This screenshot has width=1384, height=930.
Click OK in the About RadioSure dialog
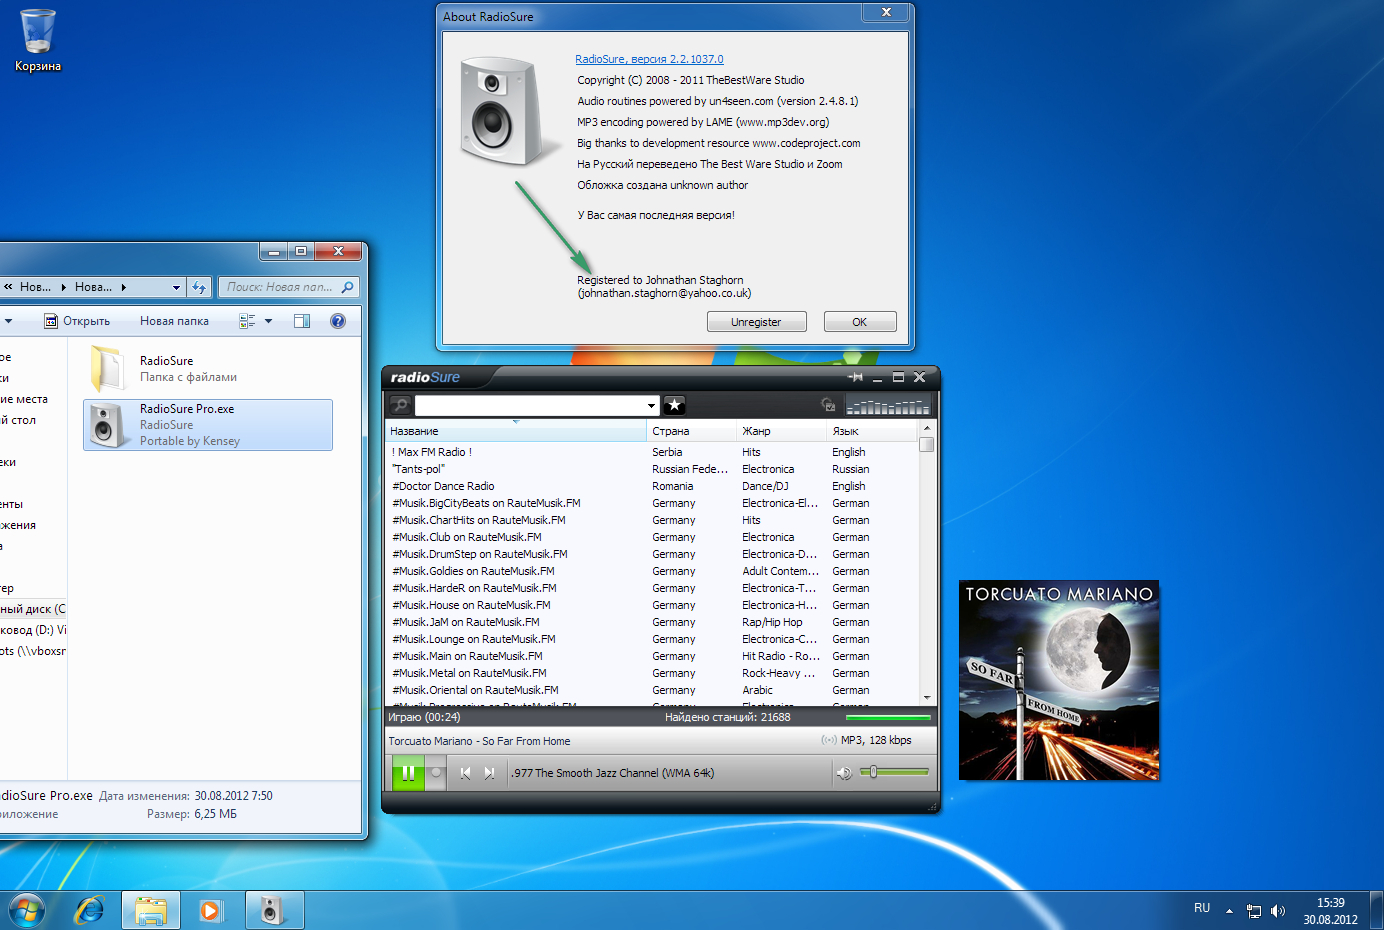click(859, 322)
